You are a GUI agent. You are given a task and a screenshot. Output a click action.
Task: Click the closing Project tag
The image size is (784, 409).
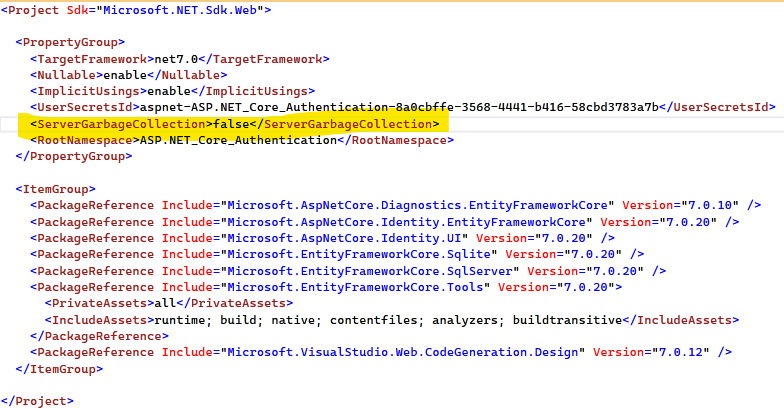(38, 402)
